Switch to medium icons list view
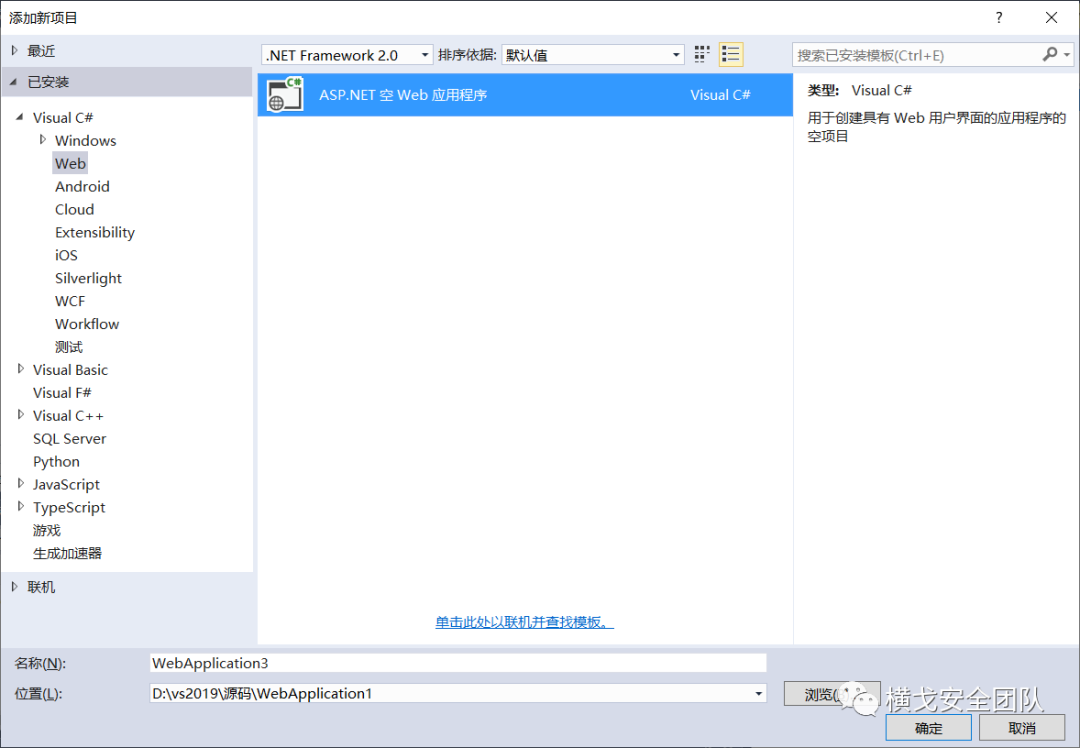The width and height of the screenshot is (1080, 748). point(731,54)
